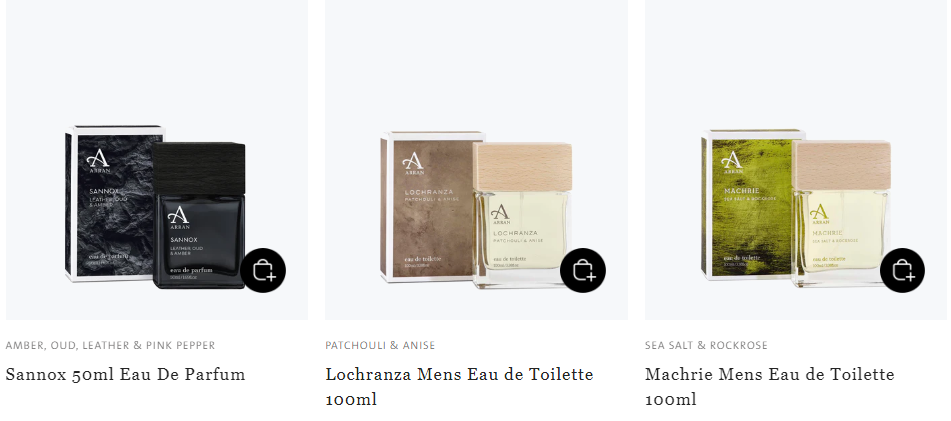Click the Sea Salt & Rockrose label
The image size is (951, 421).
(706, 346)
